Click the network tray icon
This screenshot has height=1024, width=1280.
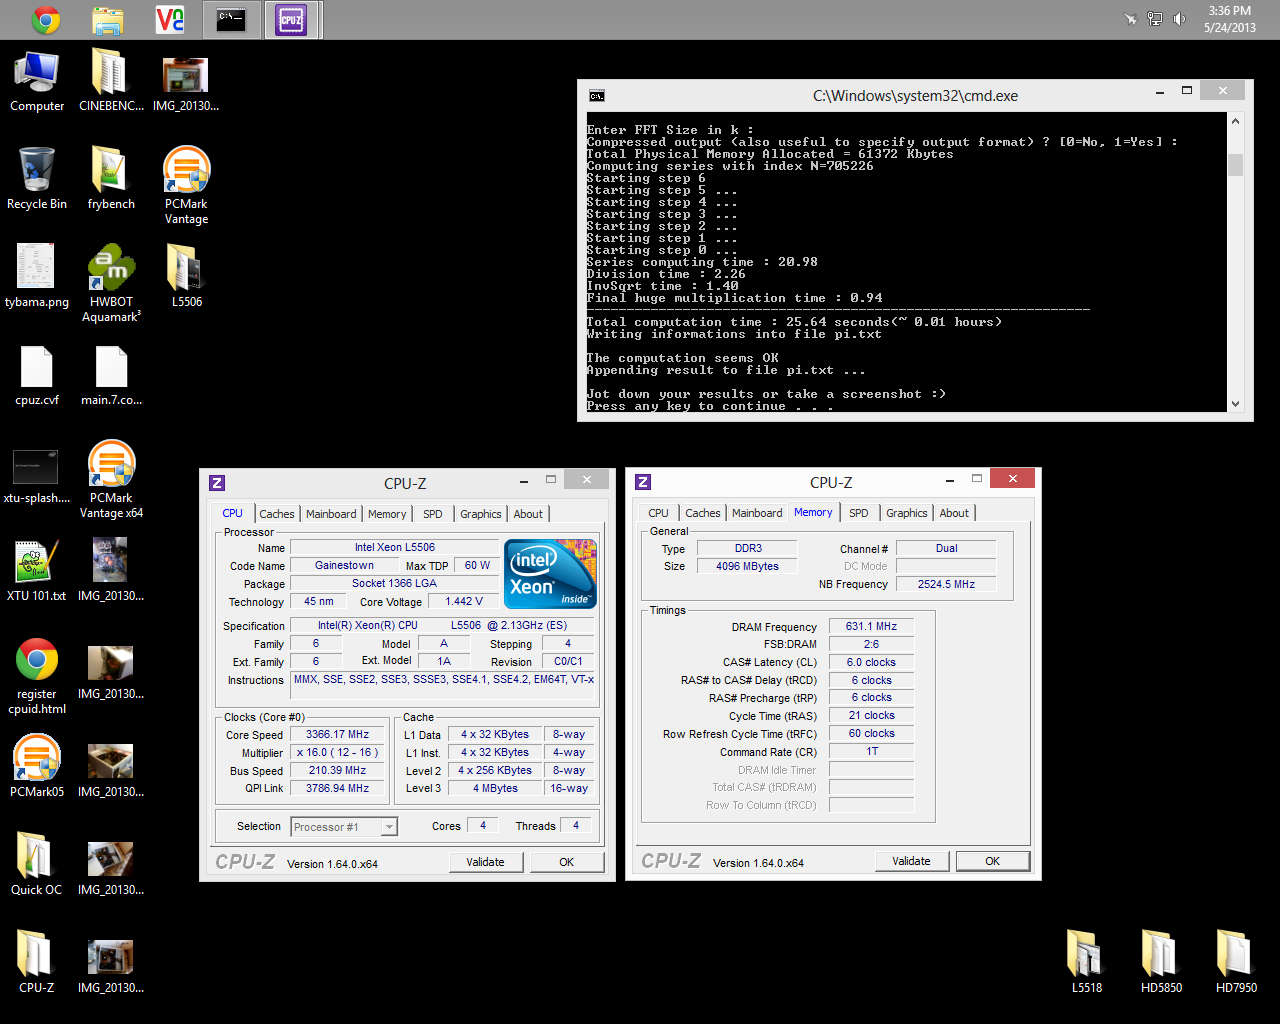[1155, 19]
